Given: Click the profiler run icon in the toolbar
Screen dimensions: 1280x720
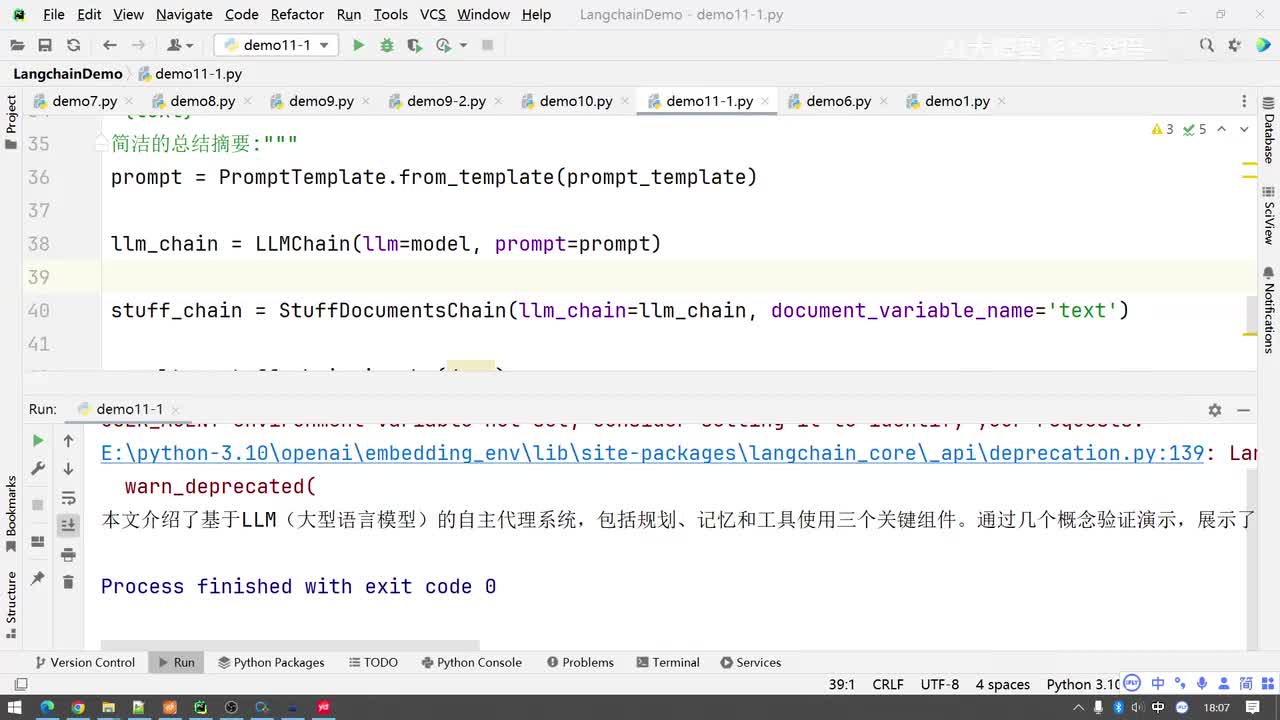Looking at the screenshot, I should coord(443,45).
